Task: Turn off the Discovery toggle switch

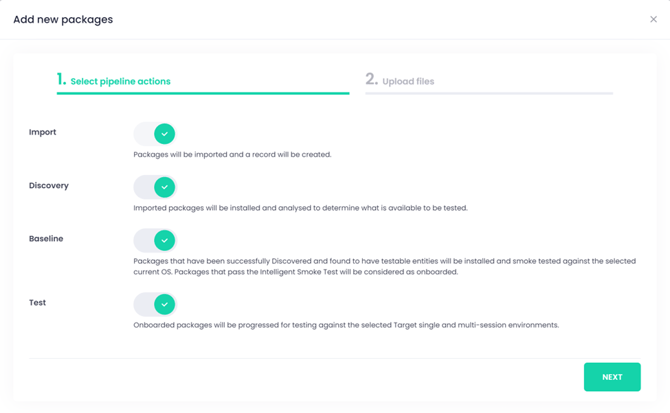Action: click(x=155, y=187)
